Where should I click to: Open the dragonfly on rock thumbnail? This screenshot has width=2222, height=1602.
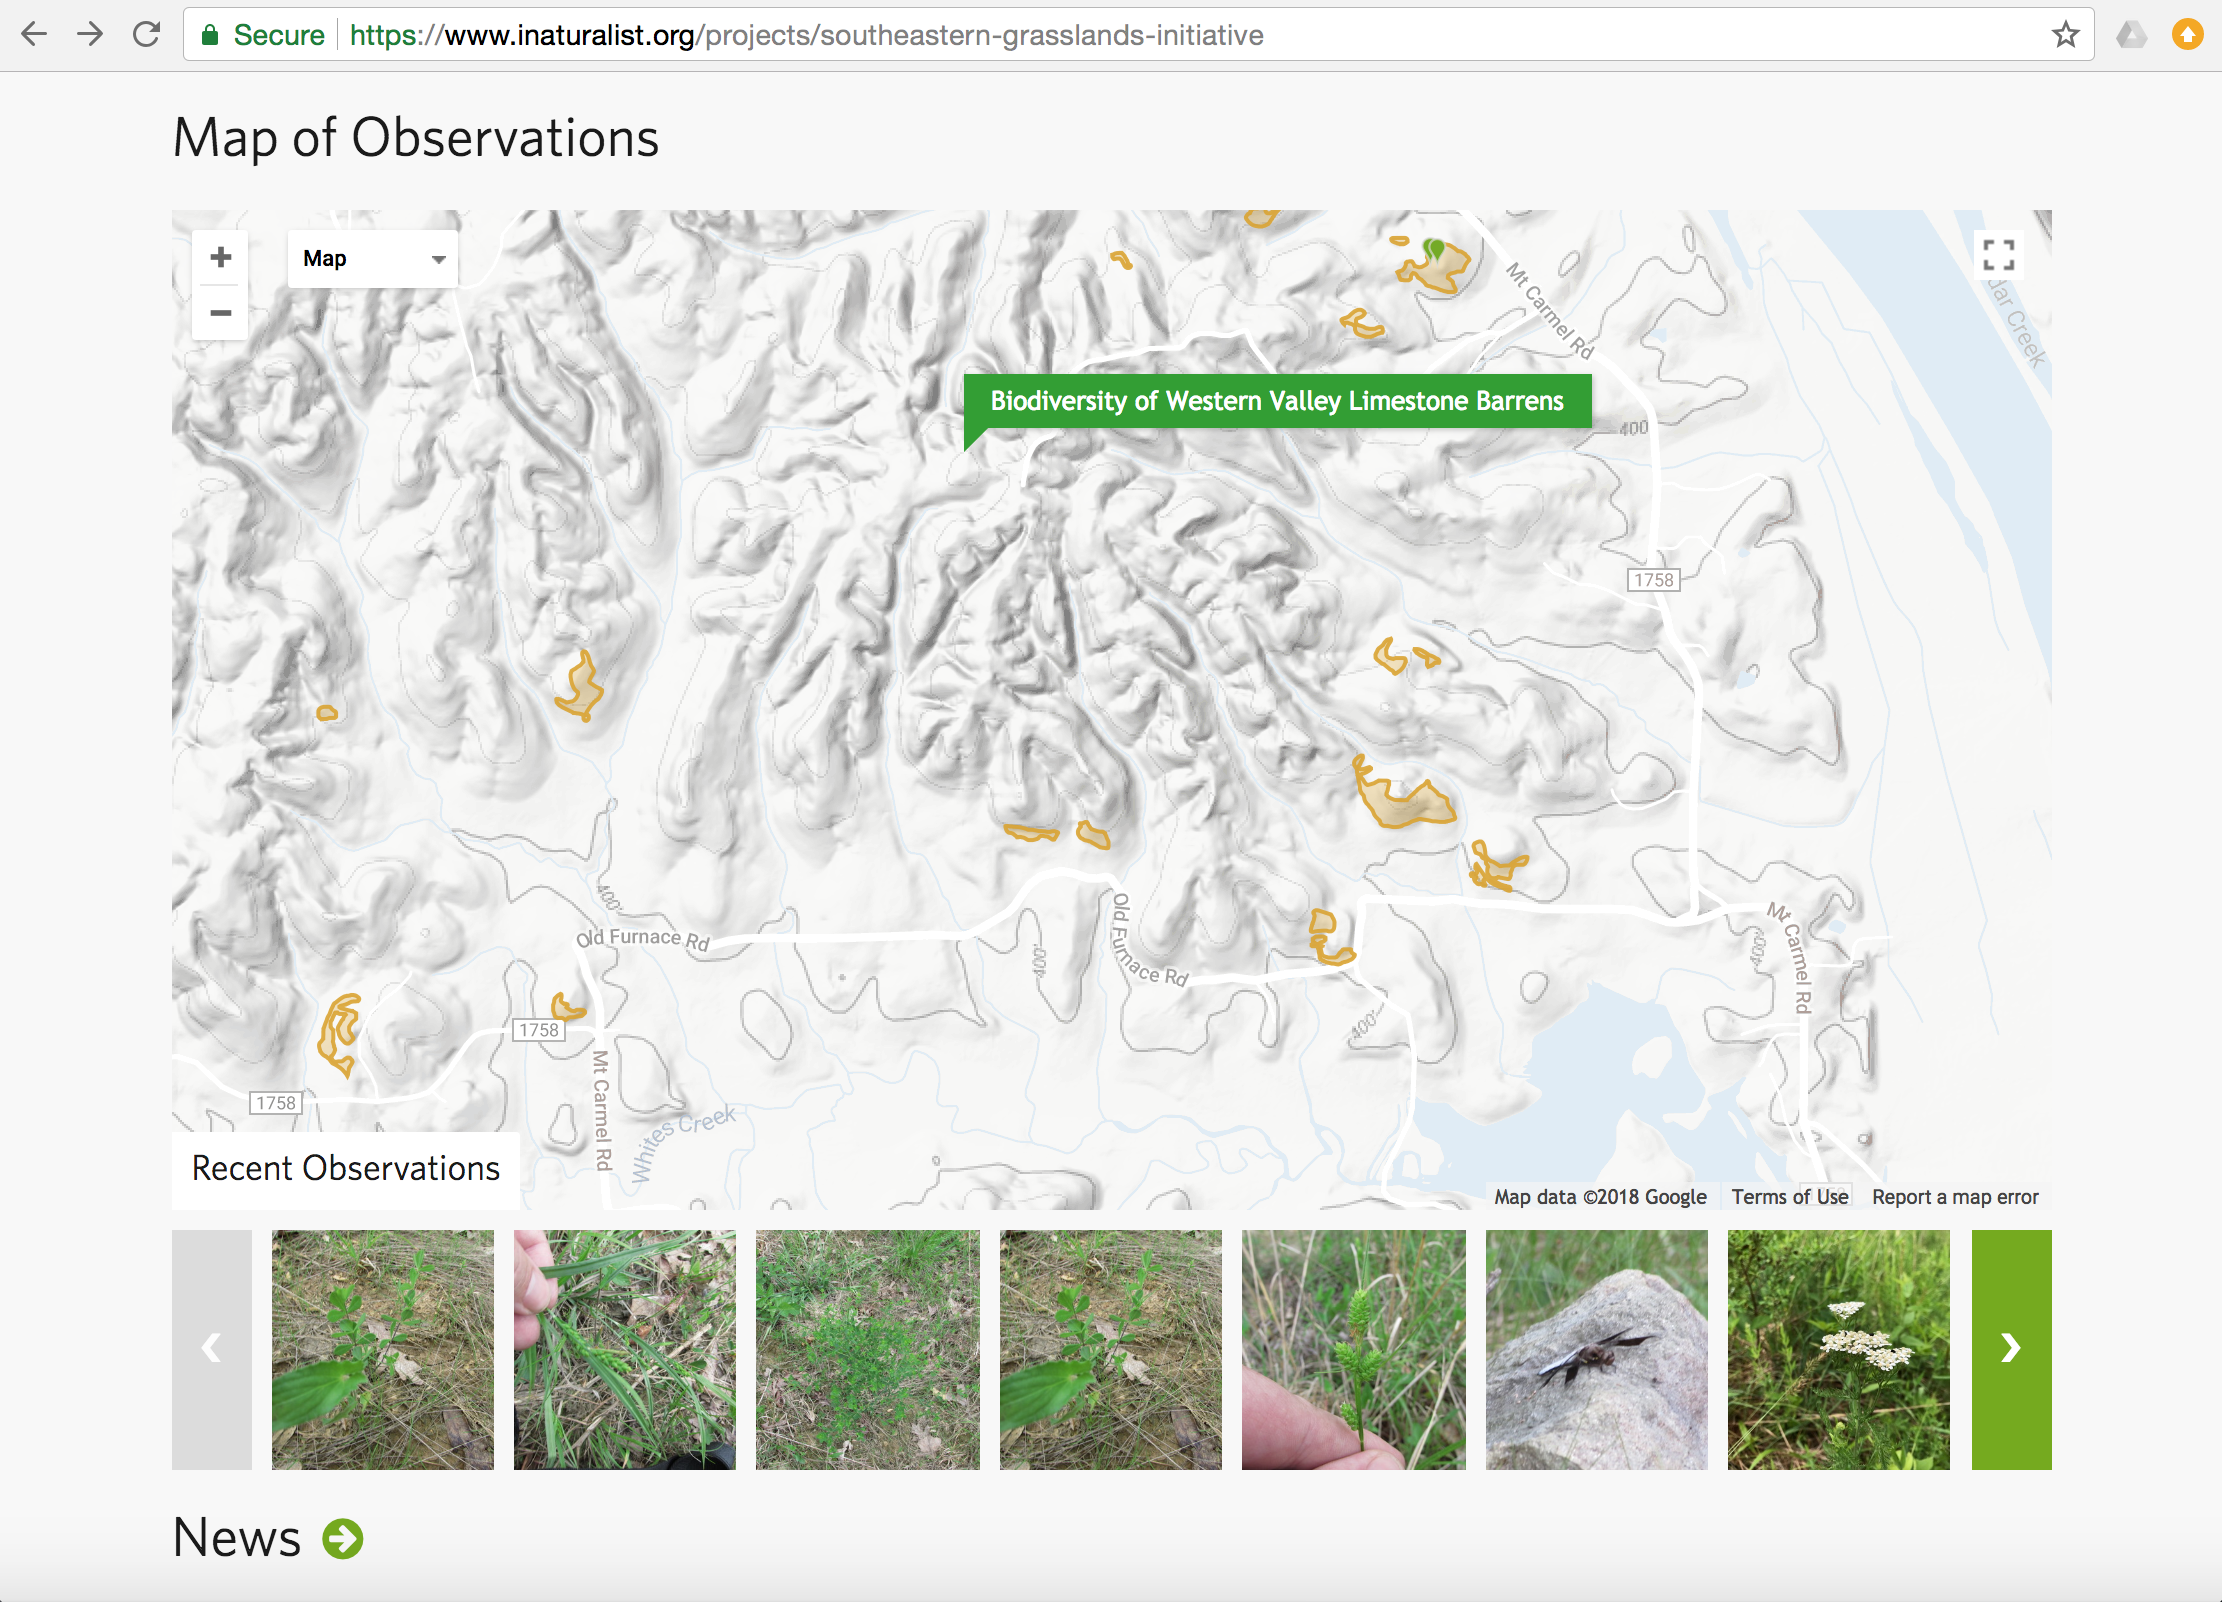pyautogui.click(x=1596, y=1349)
